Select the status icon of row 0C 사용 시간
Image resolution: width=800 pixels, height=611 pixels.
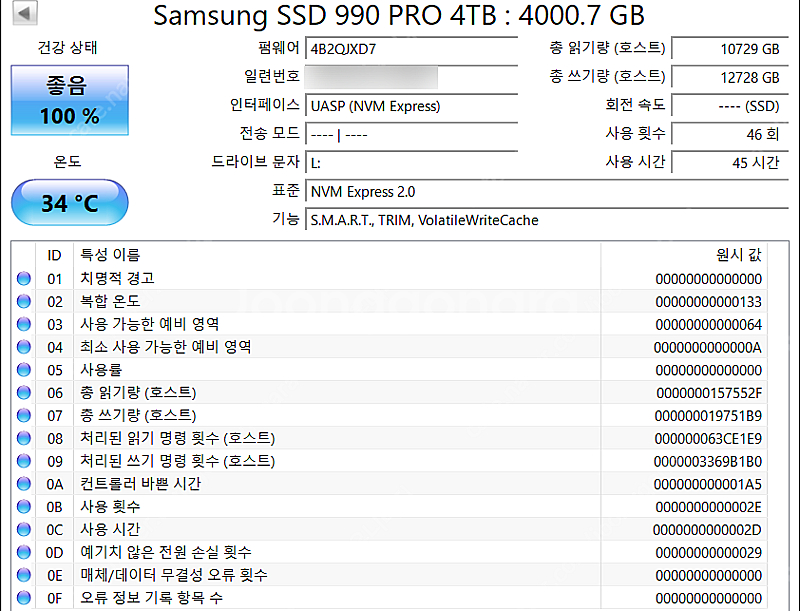click(x=23, y=529)
